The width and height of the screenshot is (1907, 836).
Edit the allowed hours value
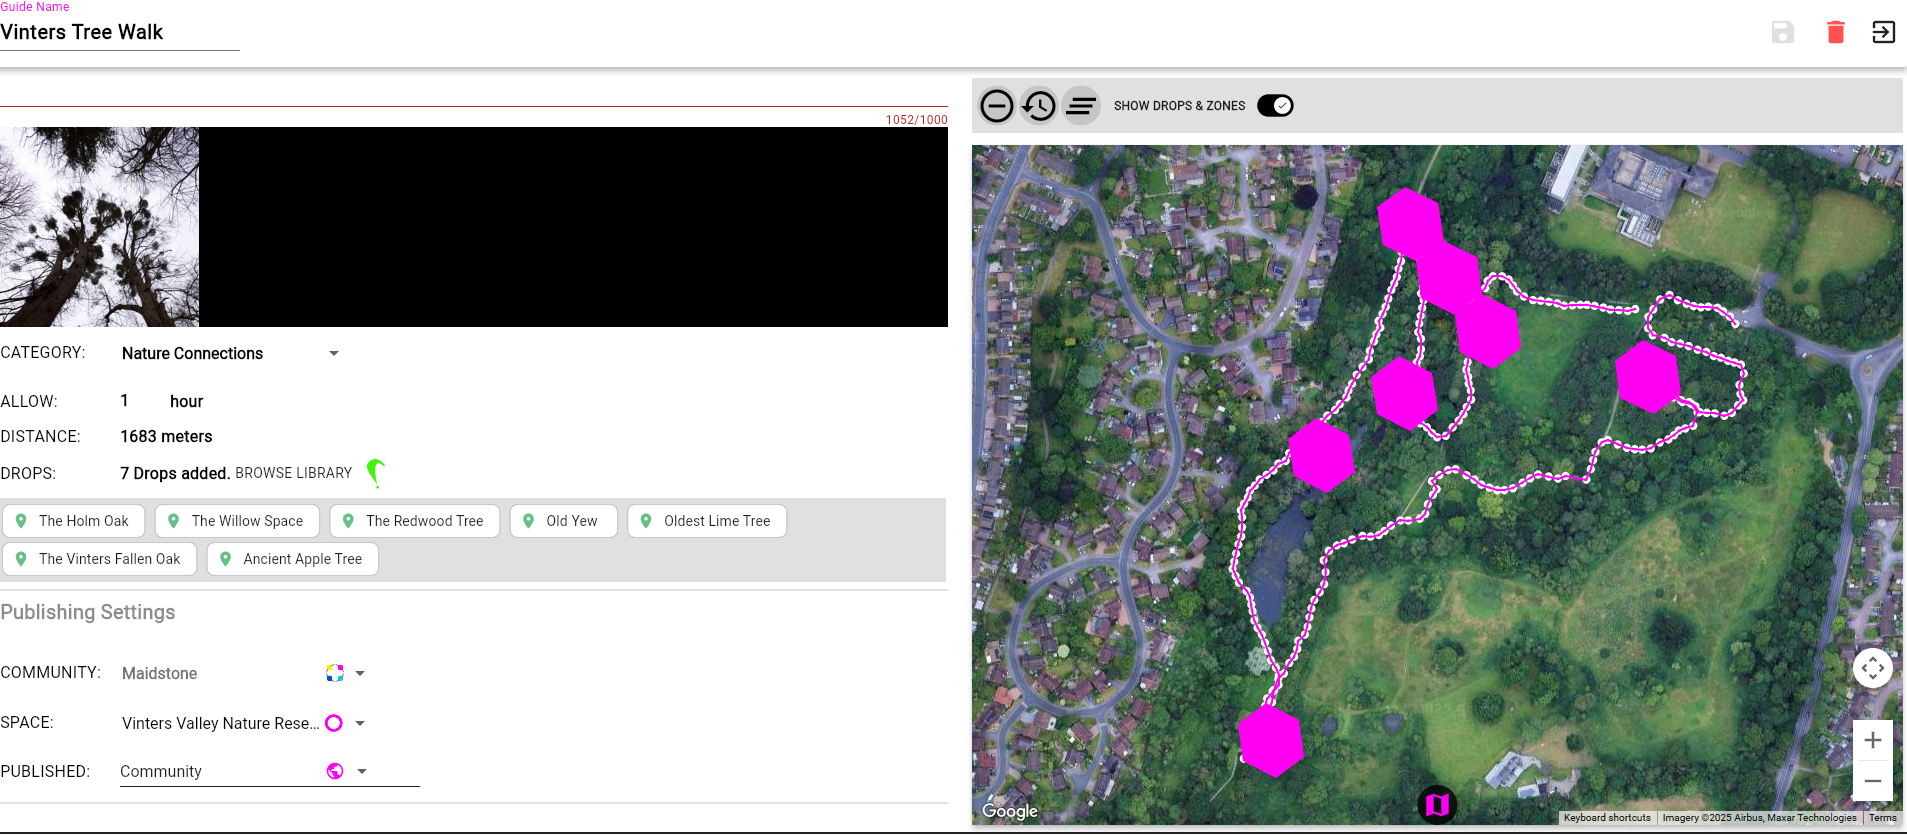point(125,401)
